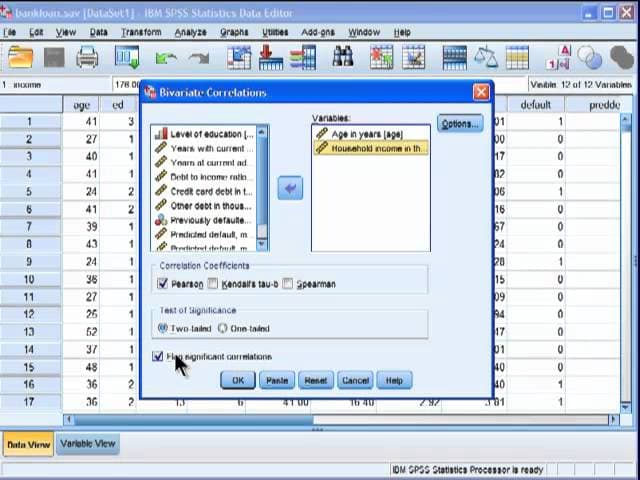Open the Add-ons menu
Image resolution: width=640 pixels, height=480 pixels.
tap(318, 32)
